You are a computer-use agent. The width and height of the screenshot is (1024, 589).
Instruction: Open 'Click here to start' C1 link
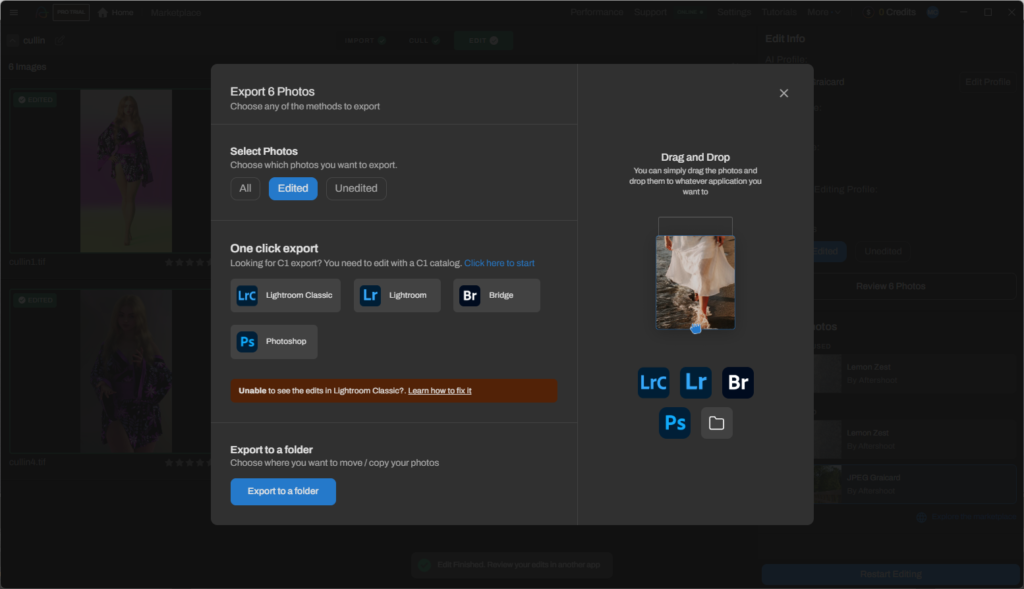click(x=500, y=263)
